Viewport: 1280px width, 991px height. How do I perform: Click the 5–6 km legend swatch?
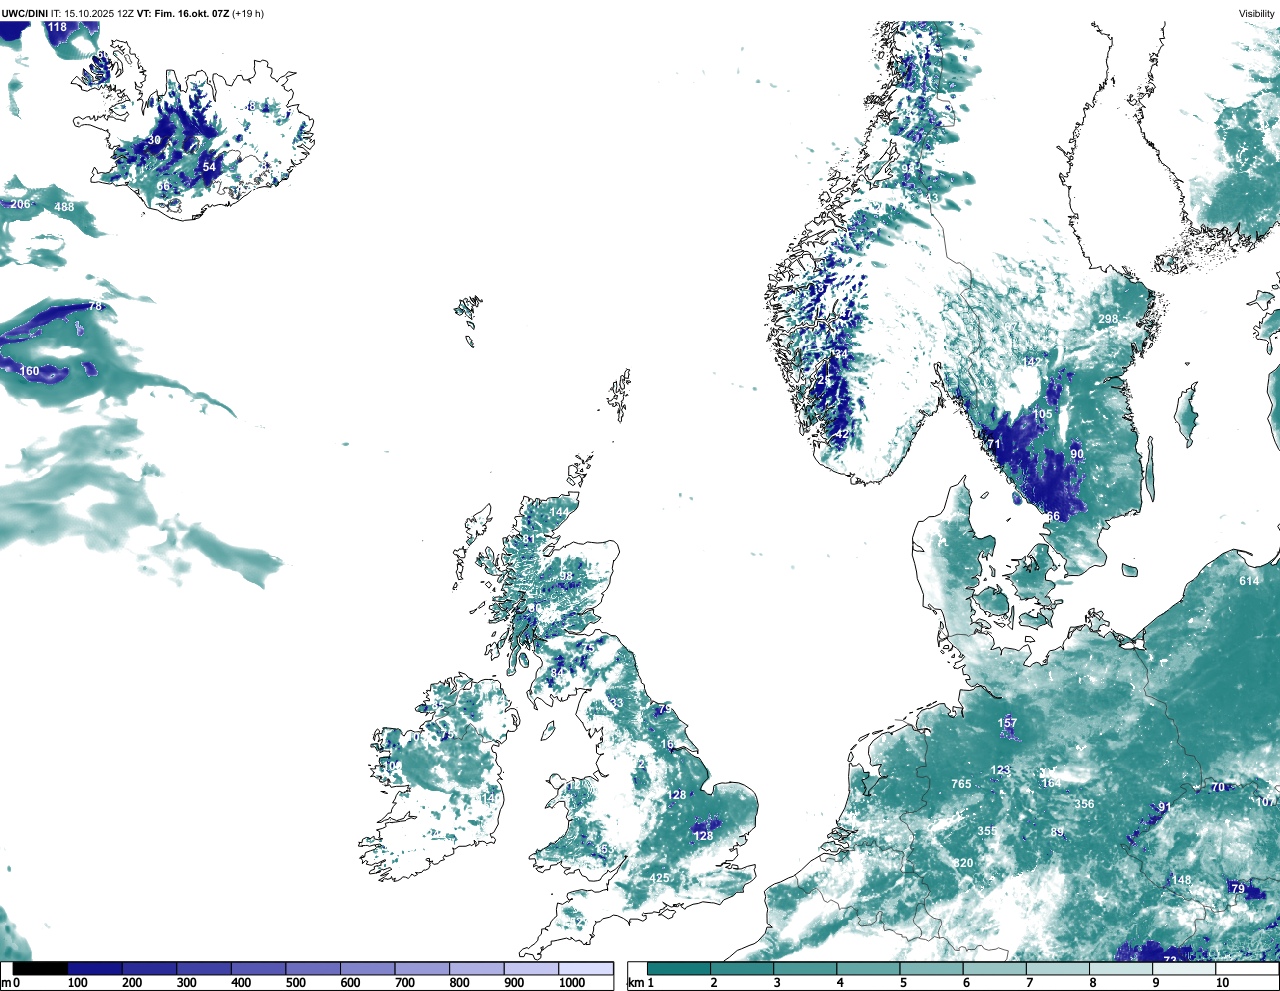coord(932,968)
